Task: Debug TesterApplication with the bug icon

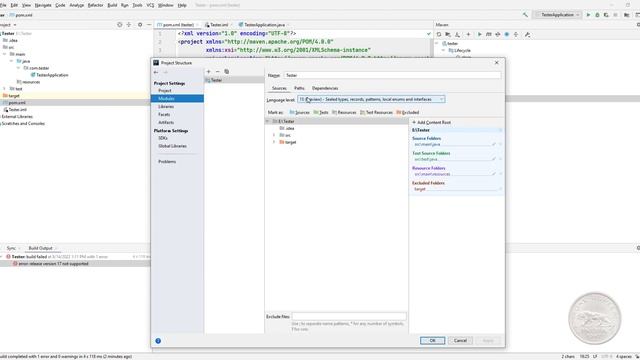Action: click(597, 15)
